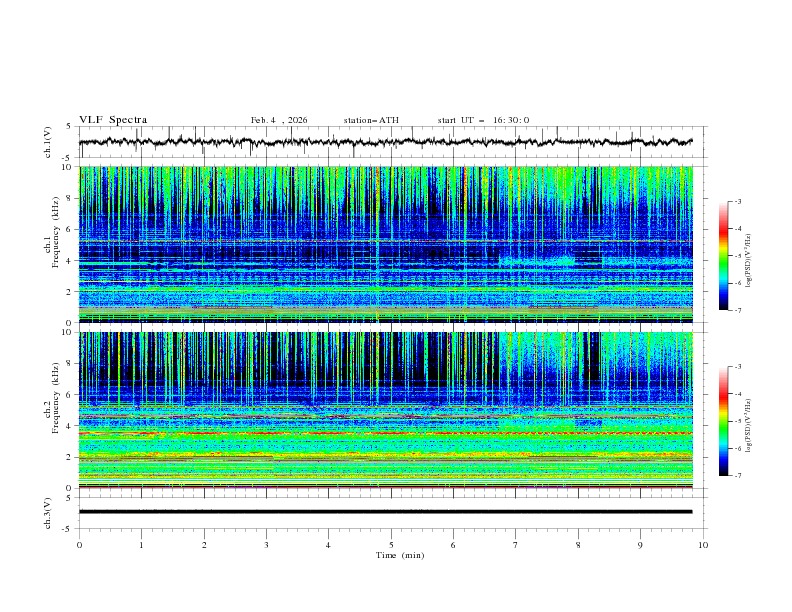Click the "VLF Spectra" title text
792x612 pixels.
coord(113,120)
